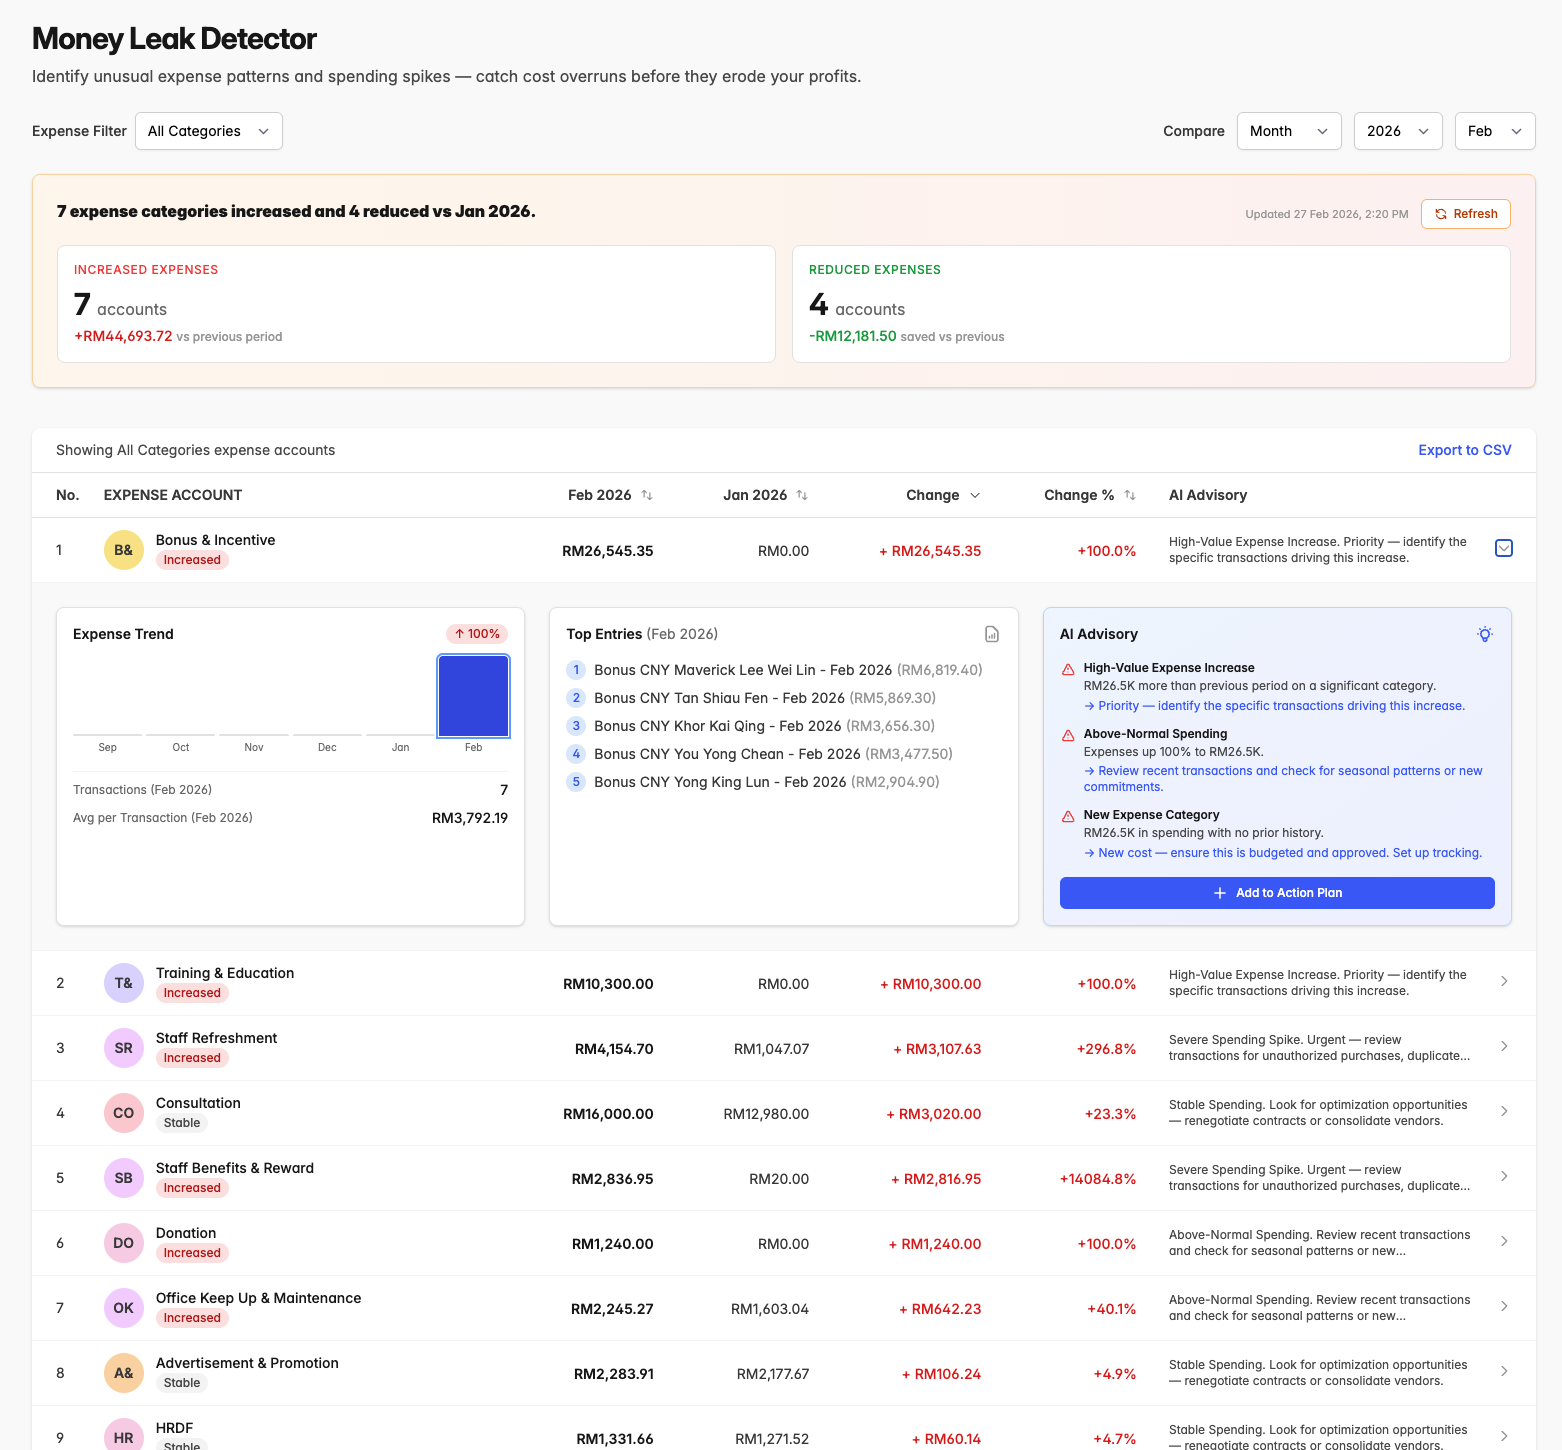
Task: Select the sort icon on Feb 2026 column
Action: (x=647, y=494)
